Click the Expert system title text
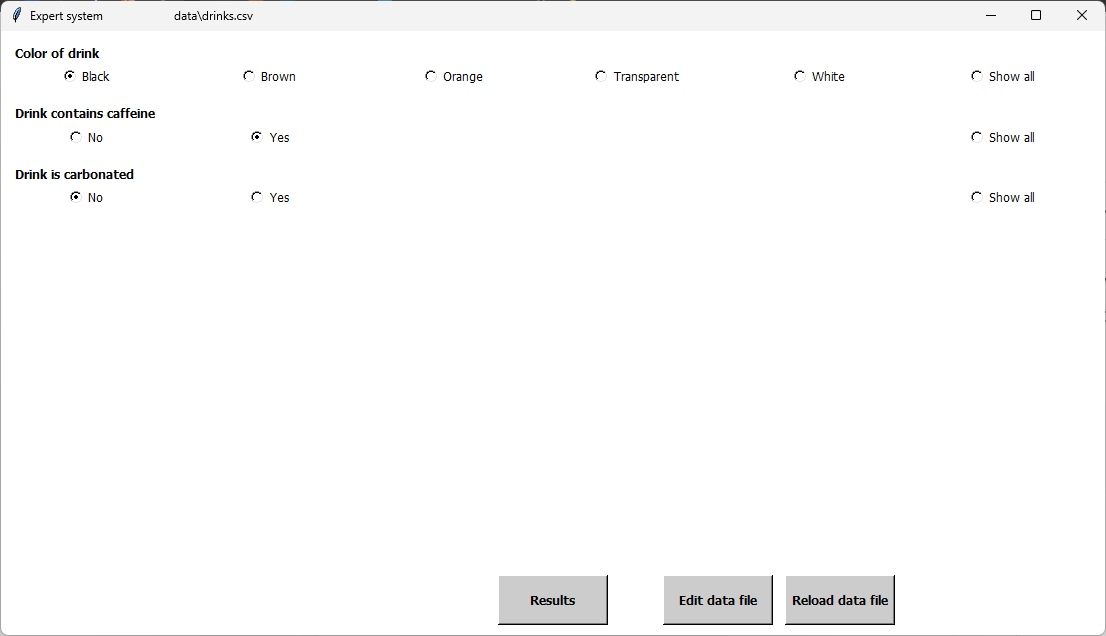1106x636 pixels. tap(65, 15)
